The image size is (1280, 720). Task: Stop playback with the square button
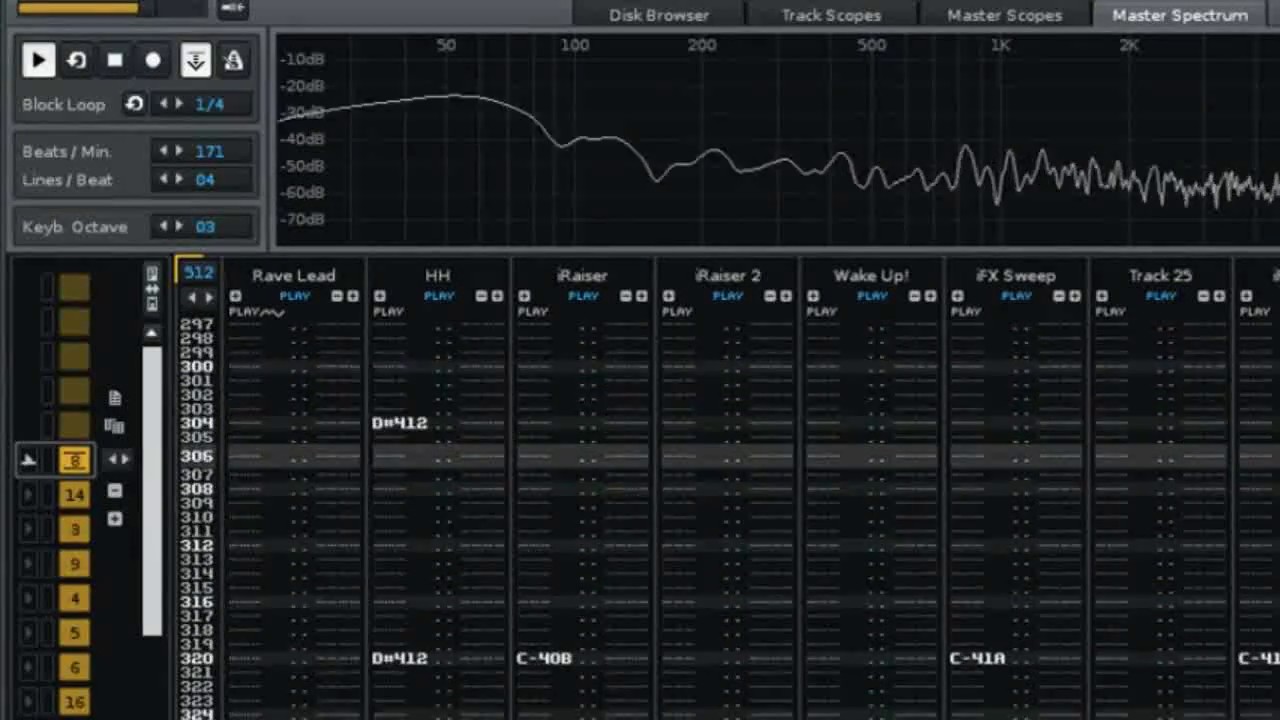click(x=115, y=60)
